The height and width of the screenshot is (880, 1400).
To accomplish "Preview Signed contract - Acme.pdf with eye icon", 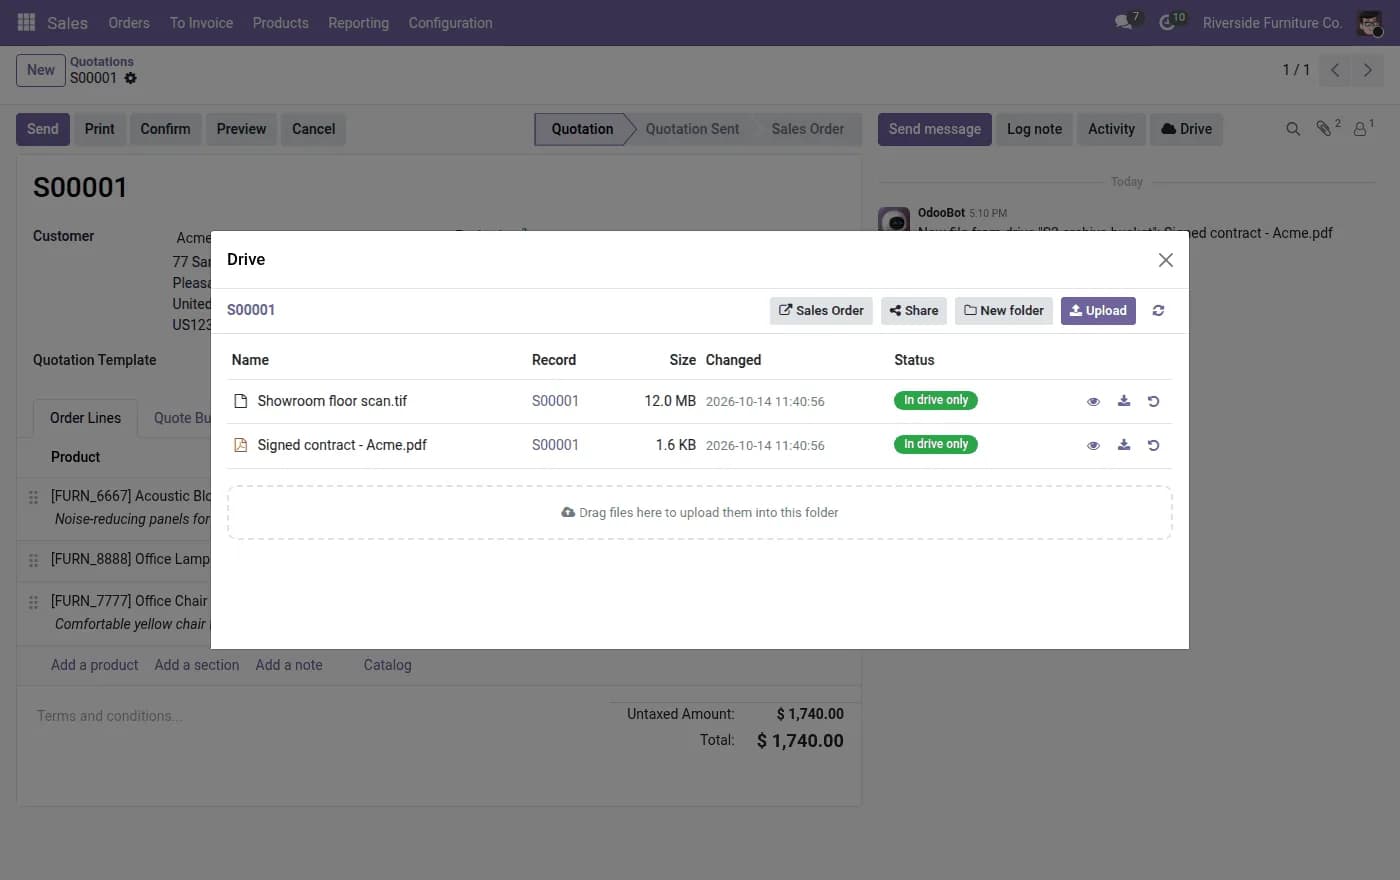I will tap(1093, 445).
